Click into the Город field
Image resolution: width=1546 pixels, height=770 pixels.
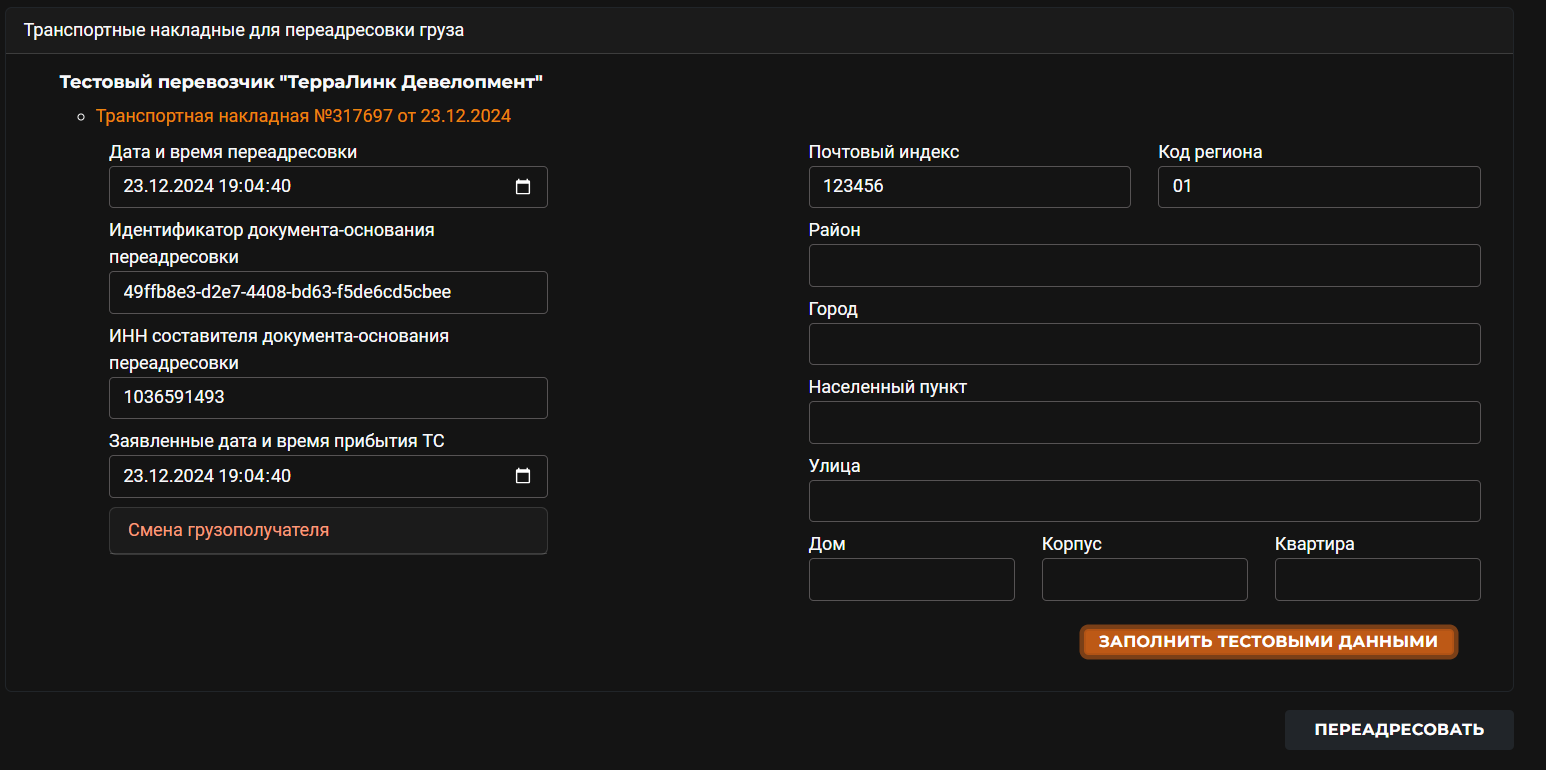pyautogui.click(x=1144, y=344)
